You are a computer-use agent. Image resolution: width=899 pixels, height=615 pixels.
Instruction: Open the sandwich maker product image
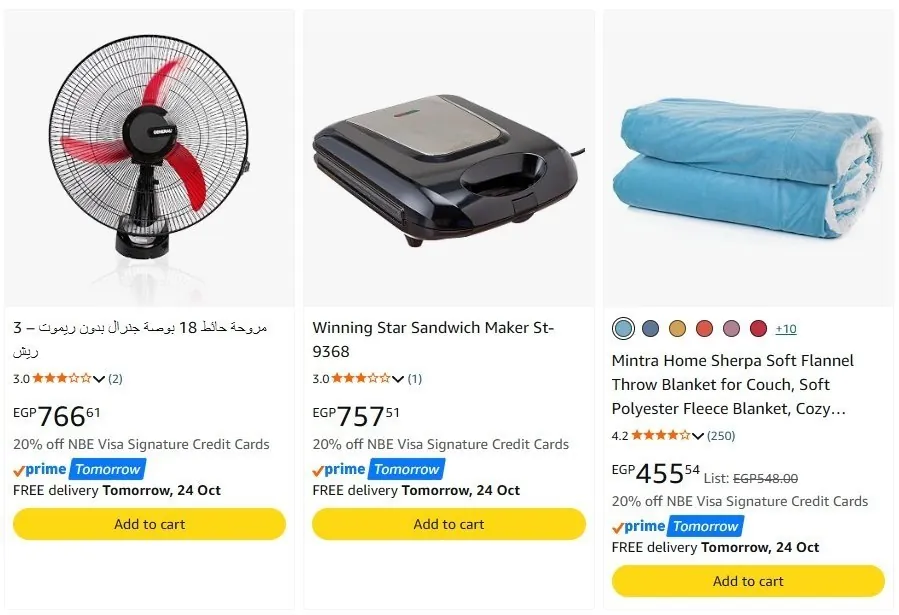pyautogui.click(x=449, y=158)
